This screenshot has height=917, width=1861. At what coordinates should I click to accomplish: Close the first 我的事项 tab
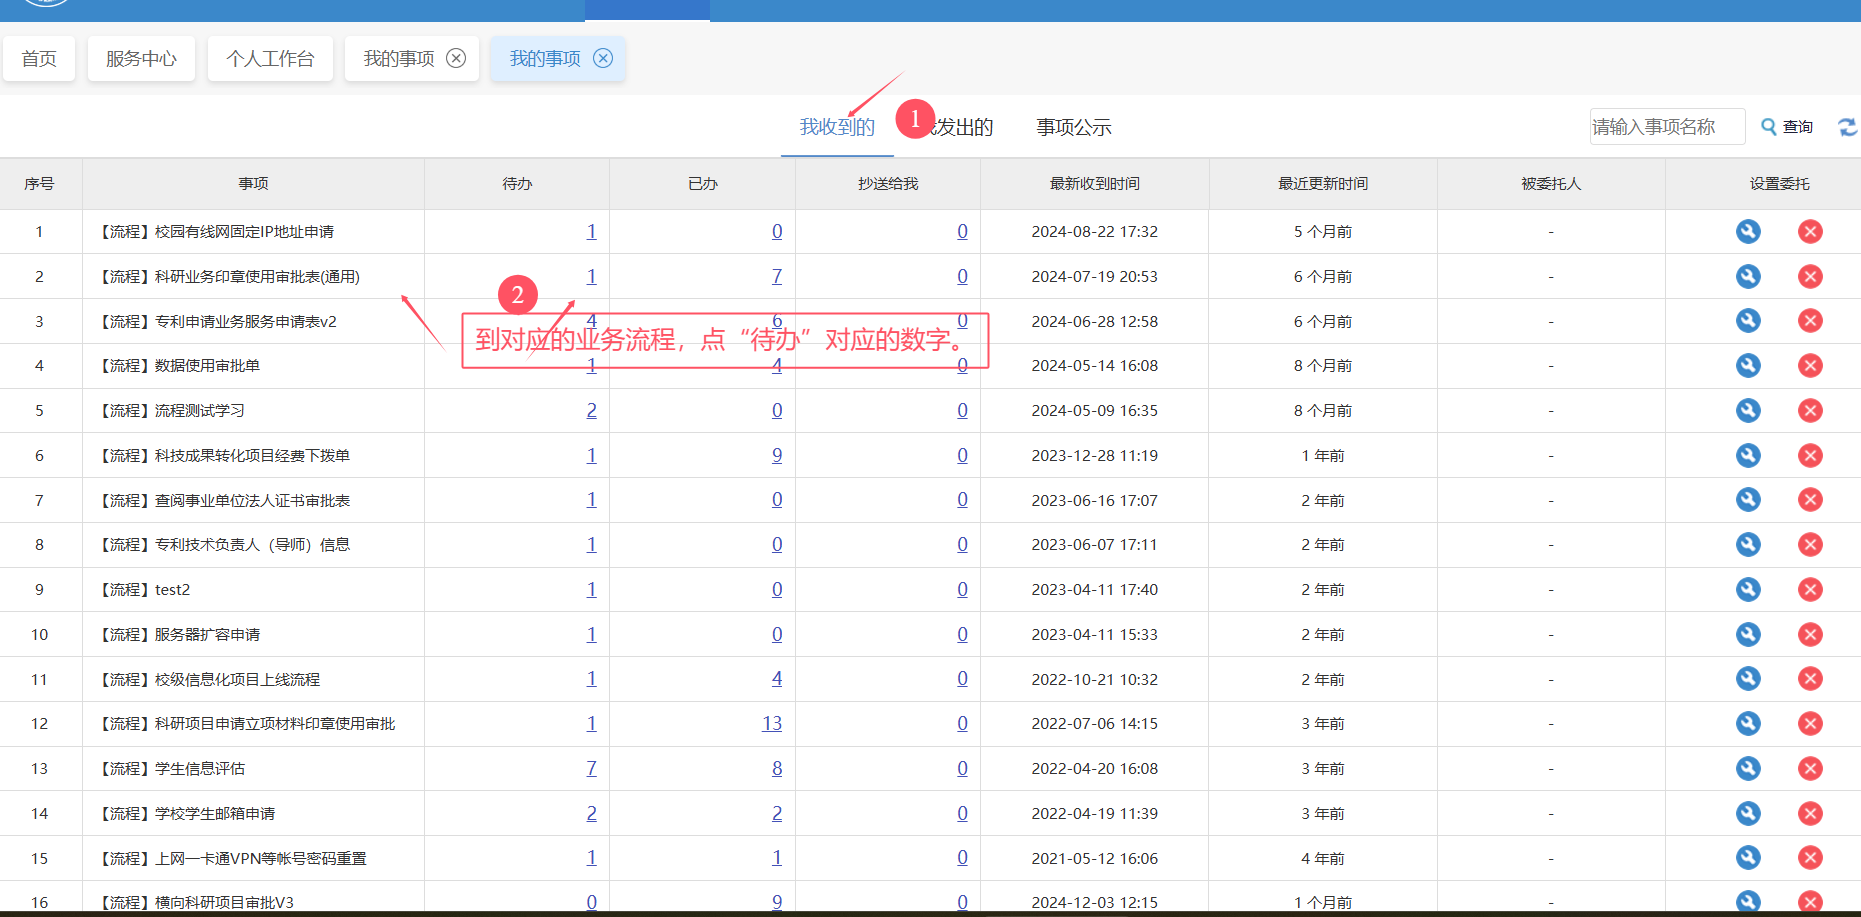pyautogui.click(x=456, y=58)
